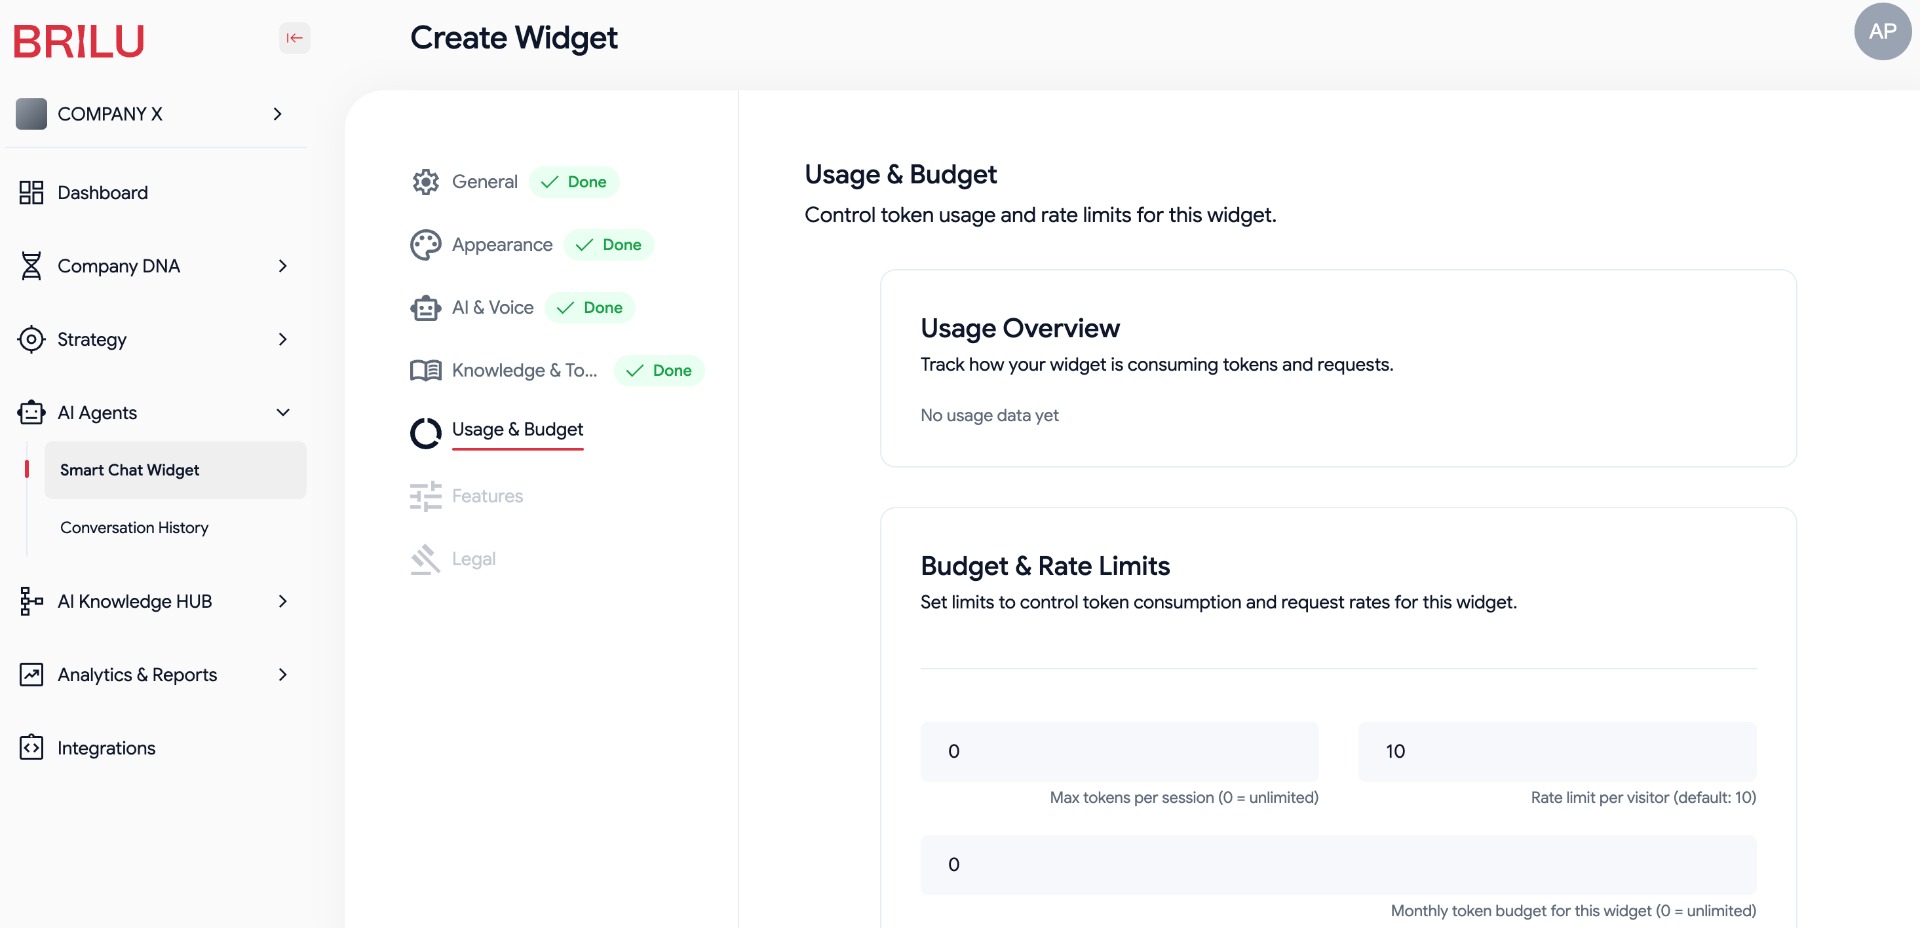The width and height of the screenshot is (1920, 928).
Task: Click the Company DNA helix icon
Action: tap(31, 266)
